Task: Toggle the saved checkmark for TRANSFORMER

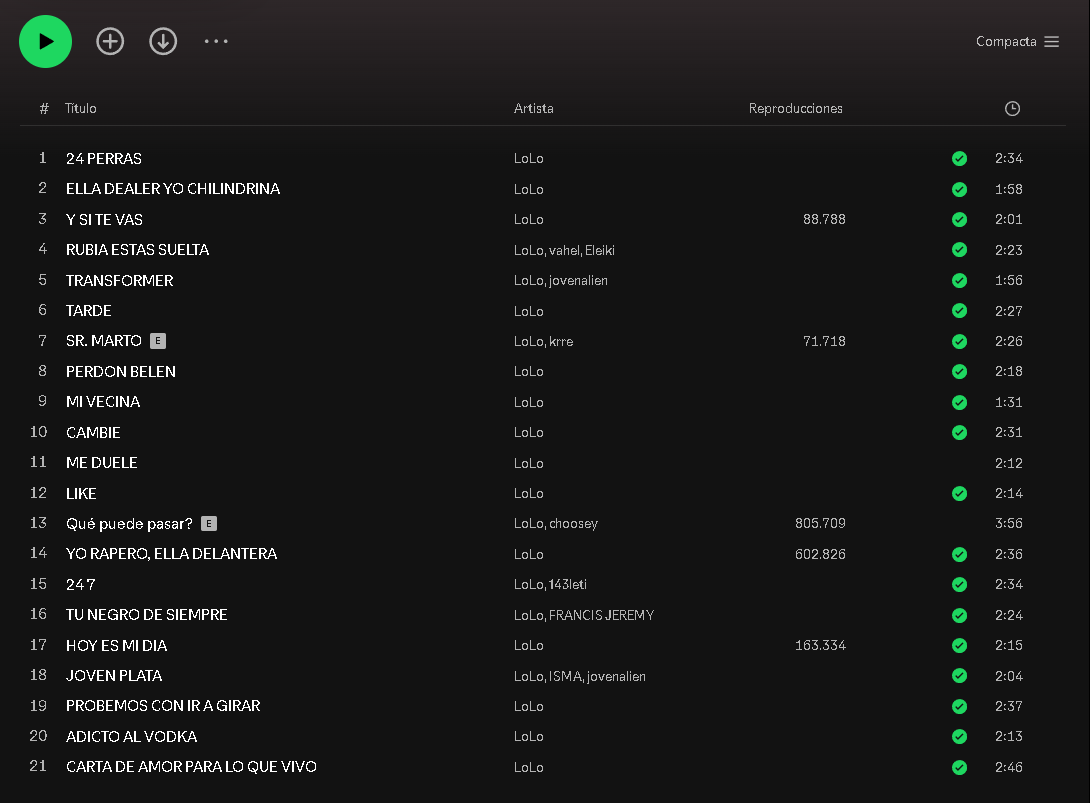Action: [x=959, y=280]
